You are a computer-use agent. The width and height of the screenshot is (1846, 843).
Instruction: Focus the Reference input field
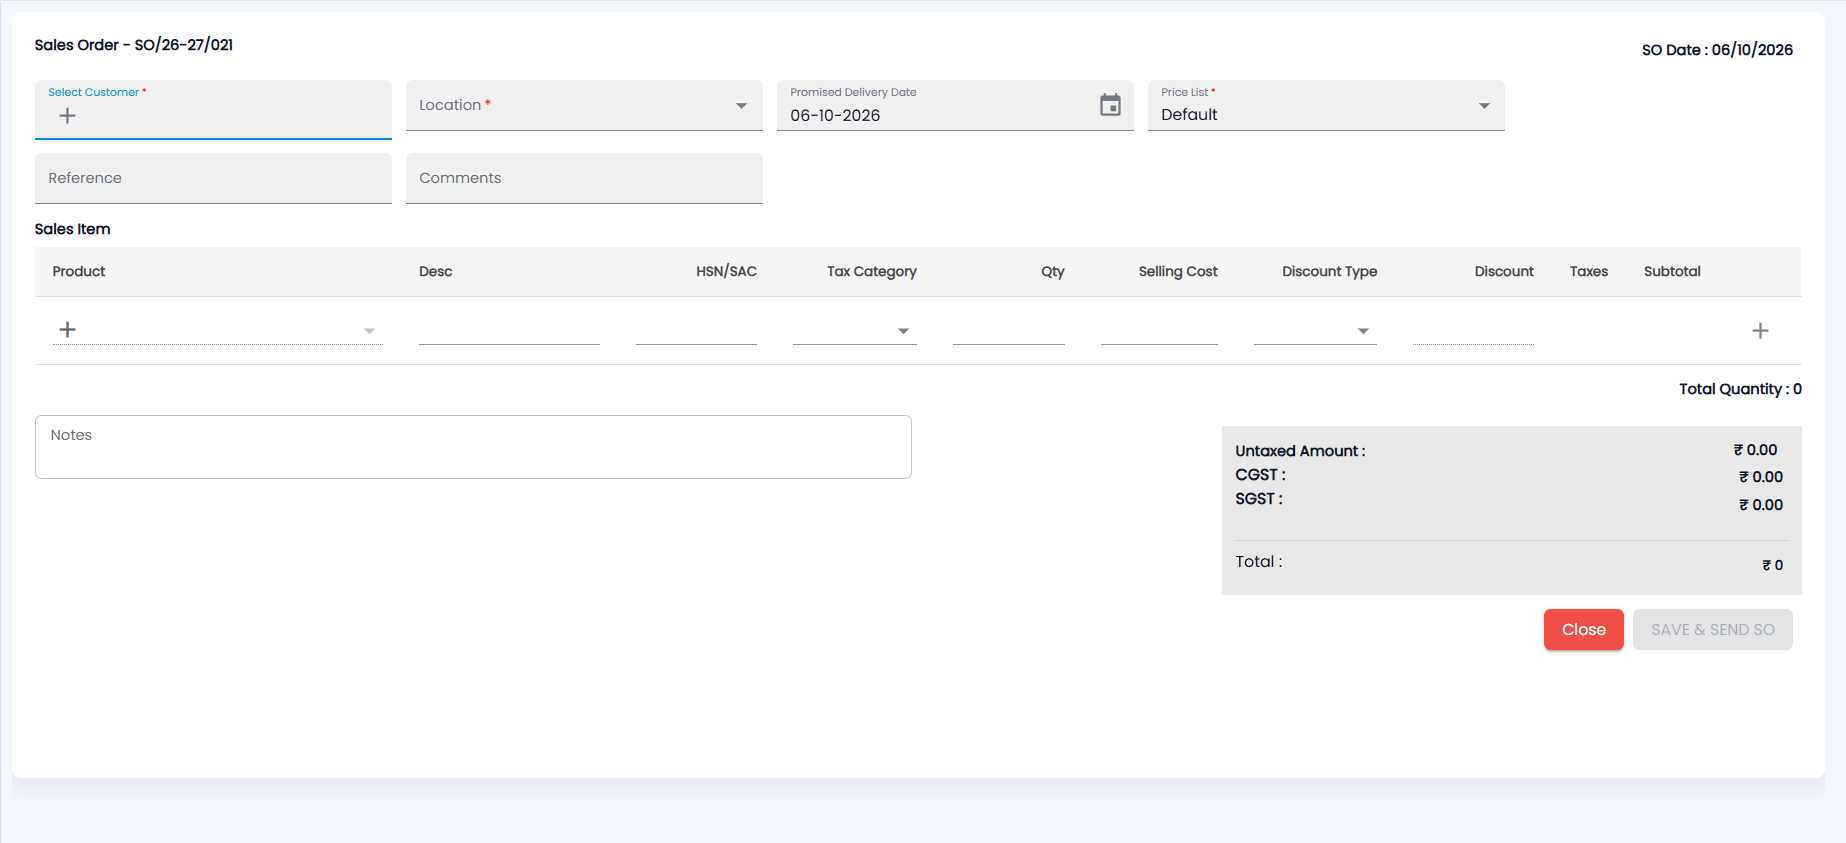213,178
